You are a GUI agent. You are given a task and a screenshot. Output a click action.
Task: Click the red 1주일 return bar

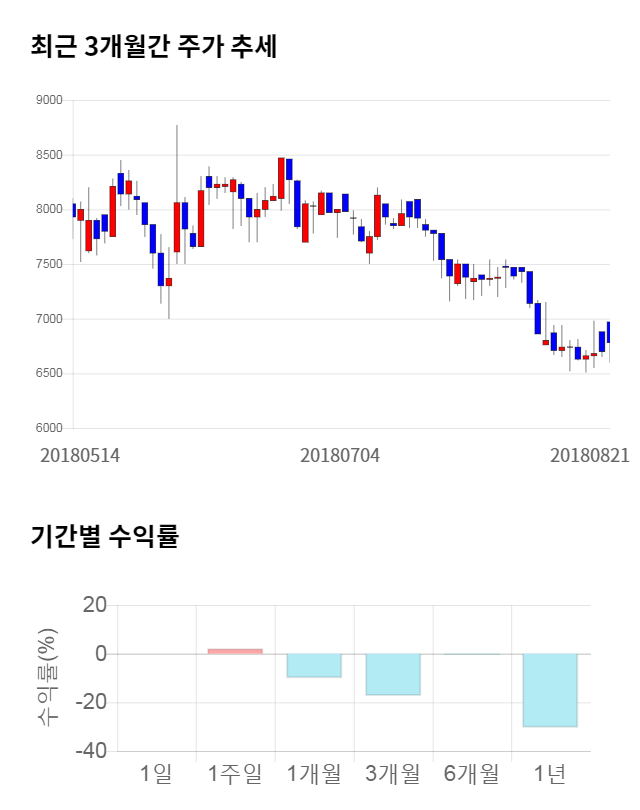coord(235,651)
